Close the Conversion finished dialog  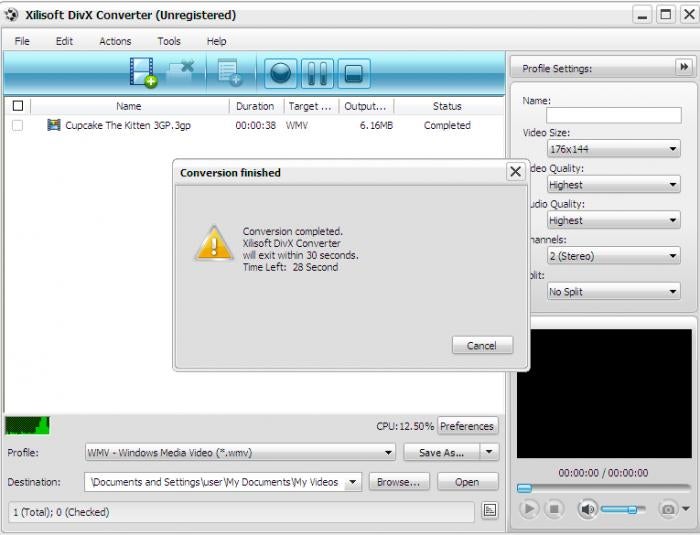point(515,171)
